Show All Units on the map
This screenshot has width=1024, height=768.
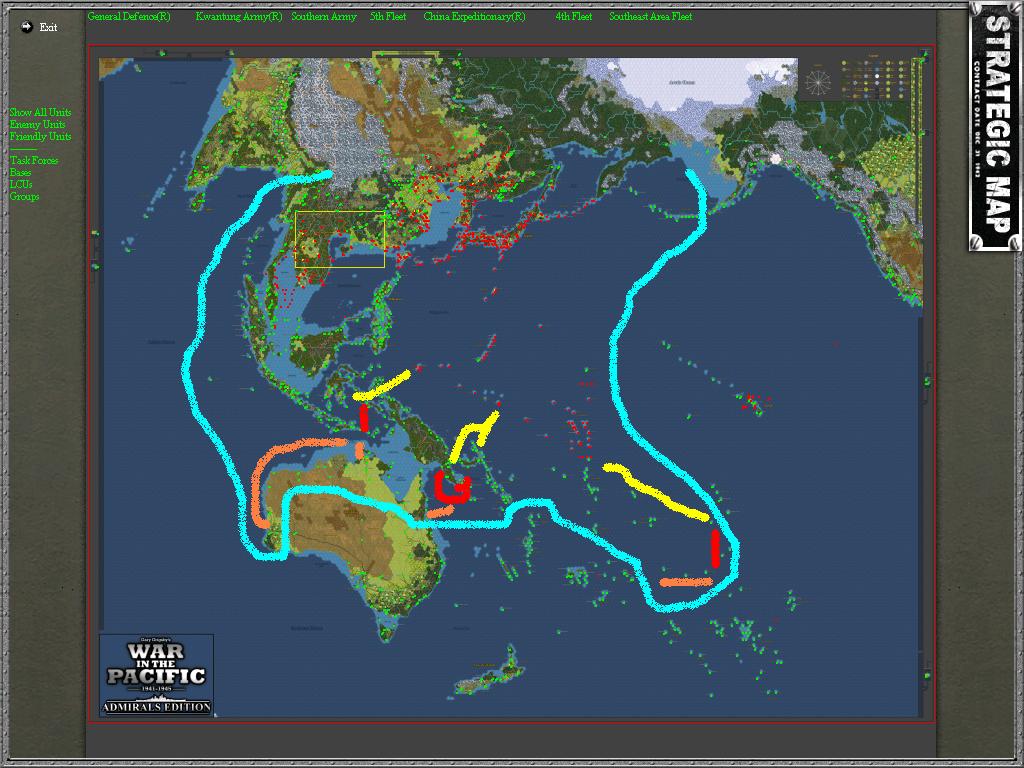tap(40, 112)
